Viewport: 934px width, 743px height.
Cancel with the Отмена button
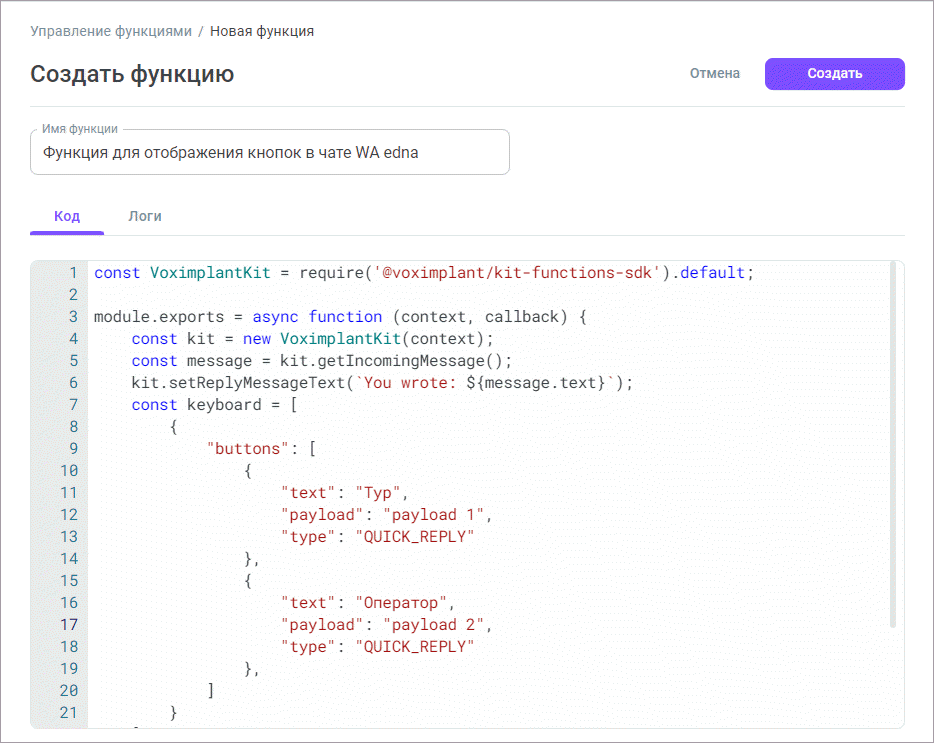(x=715, y=73)
